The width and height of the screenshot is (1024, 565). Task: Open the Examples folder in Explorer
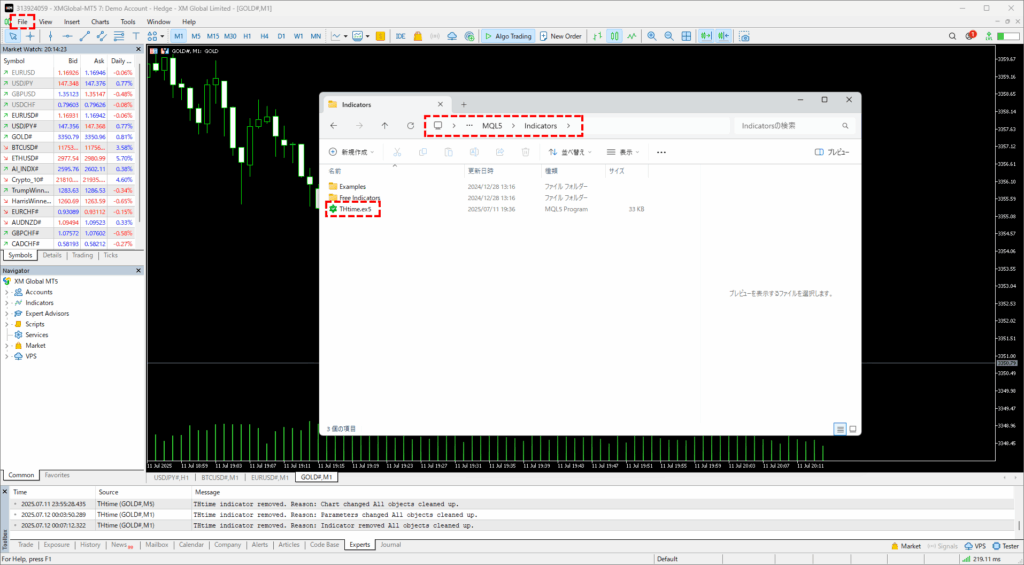[353, 187]
